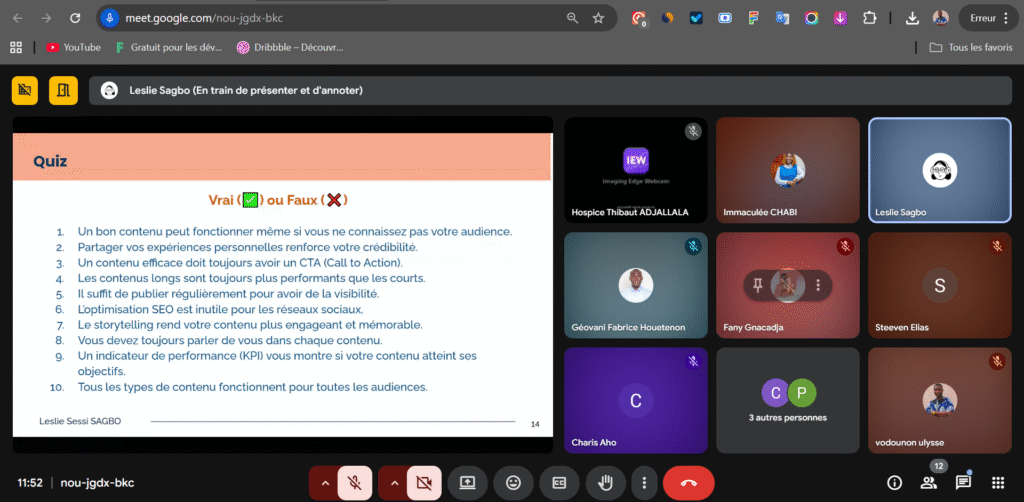Image resolution: width=1024 pixels, height=502 pixels.
Task: Show the participants list panel
Action: pos(929,483)
